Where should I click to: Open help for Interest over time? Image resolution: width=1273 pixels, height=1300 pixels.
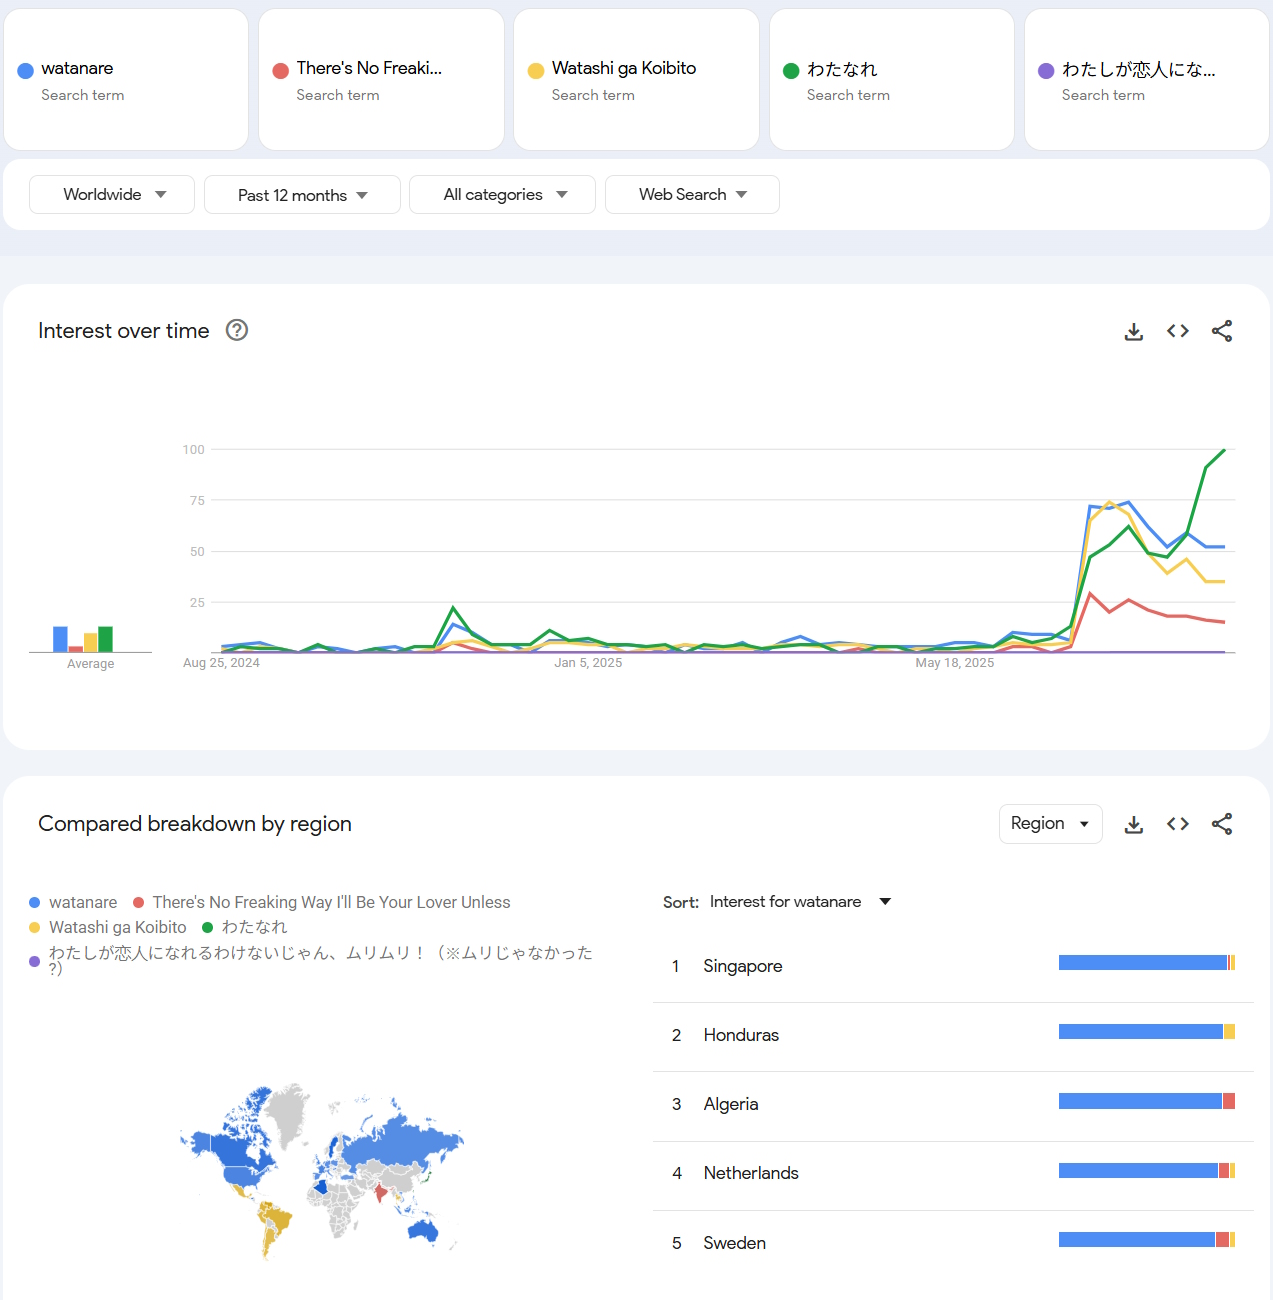(237, 330)
